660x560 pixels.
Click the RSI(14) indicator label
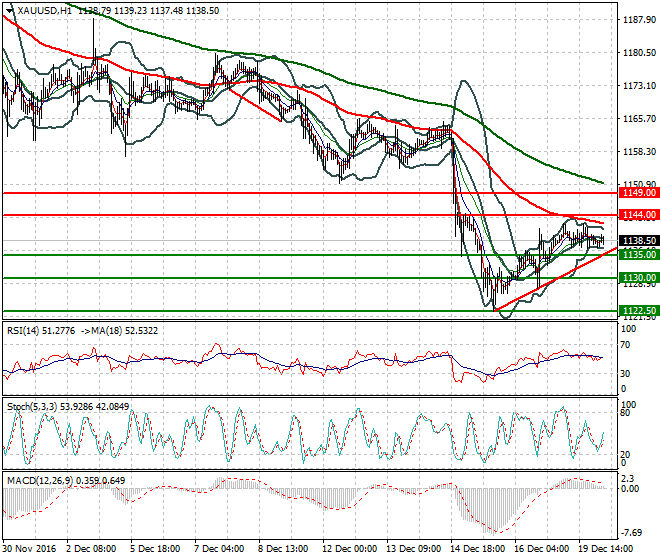click(24, 331)
